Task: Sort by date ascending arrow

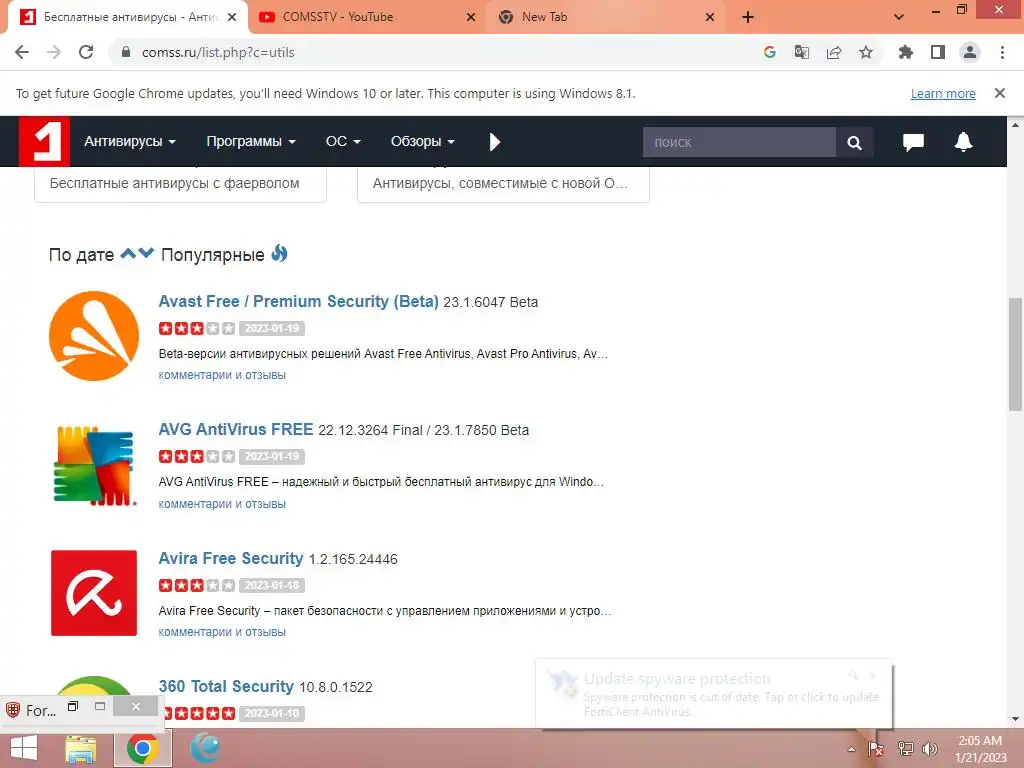Action: (129, 253)
